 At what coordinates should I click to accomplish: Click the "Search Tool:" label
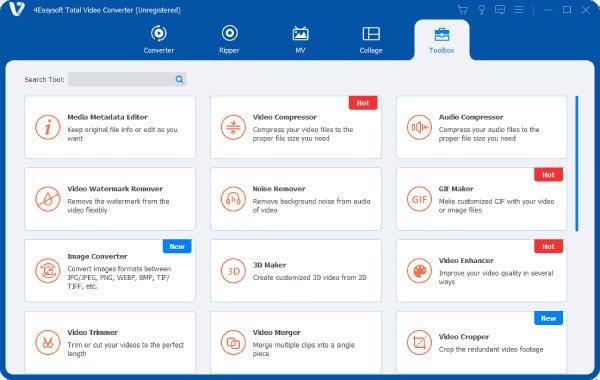(44, 80)
